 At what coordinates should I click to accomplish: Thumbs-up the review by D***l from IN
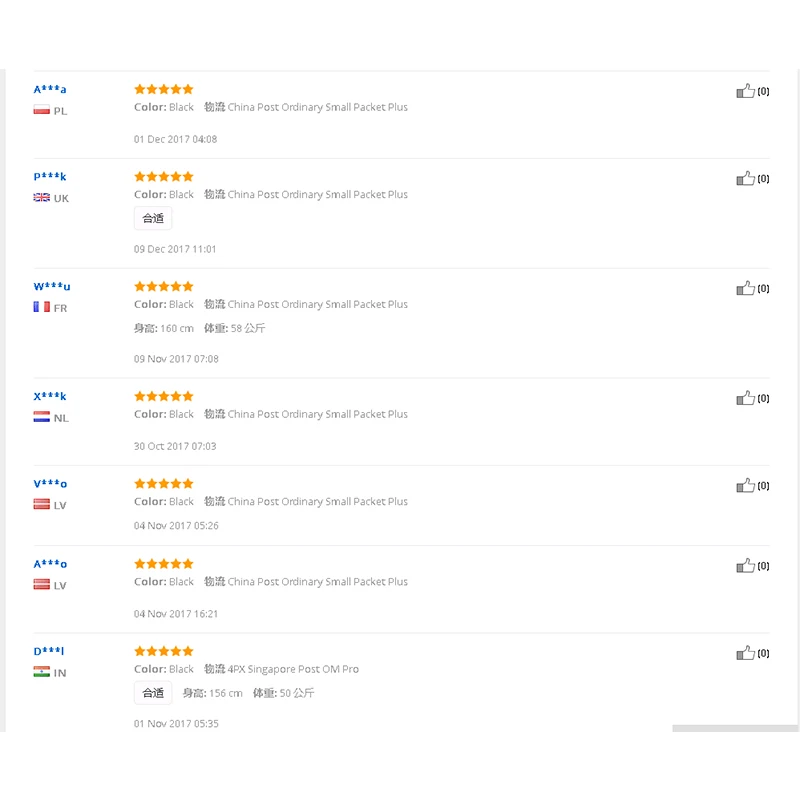(x=745, y=654)
